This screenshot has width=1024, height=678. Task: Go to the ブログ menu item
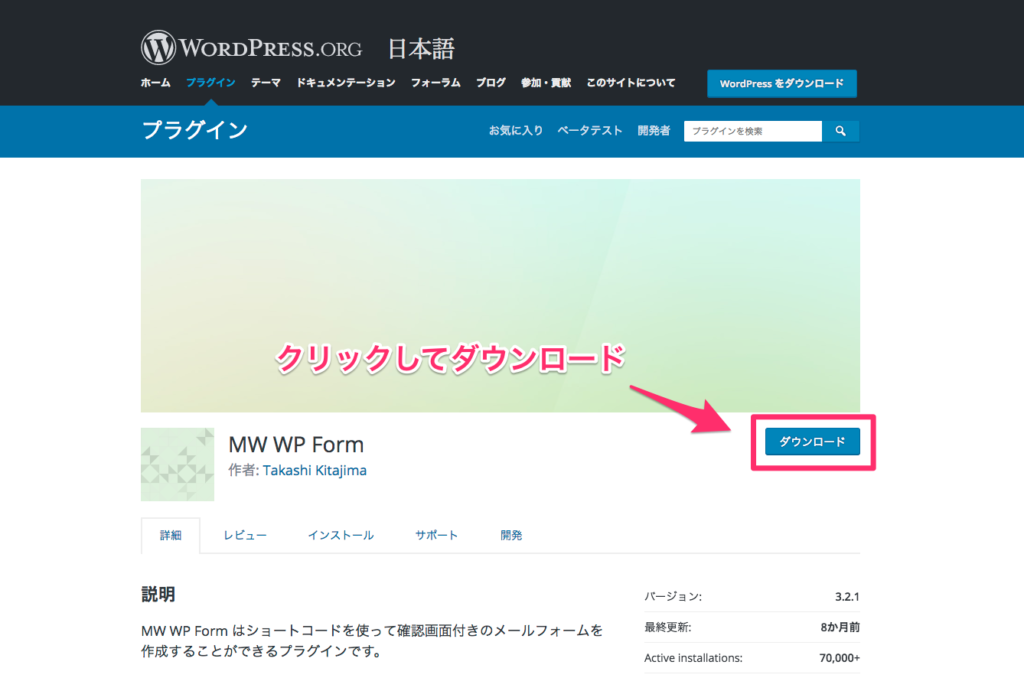pyautogui.click(x=490, y=83)
